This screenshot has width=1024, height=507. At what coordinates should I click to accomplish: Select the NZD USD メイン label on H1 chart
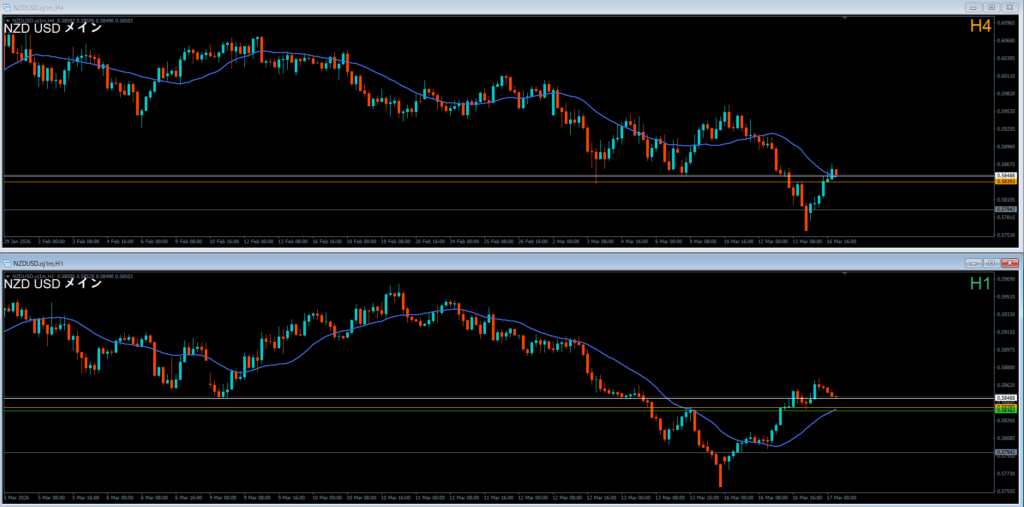52,284
